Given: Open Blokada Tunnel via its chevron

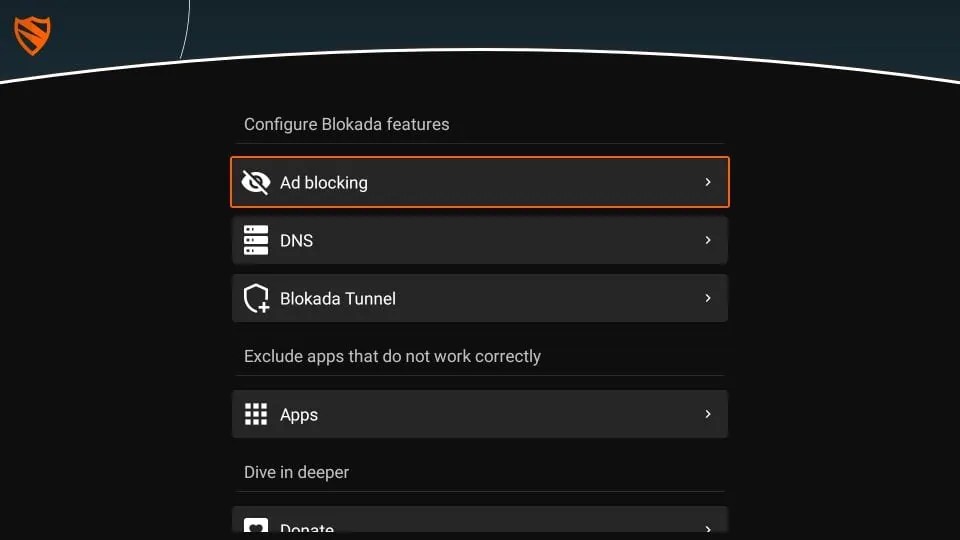Looking at the screenshot, I should [x=708, y=298].
